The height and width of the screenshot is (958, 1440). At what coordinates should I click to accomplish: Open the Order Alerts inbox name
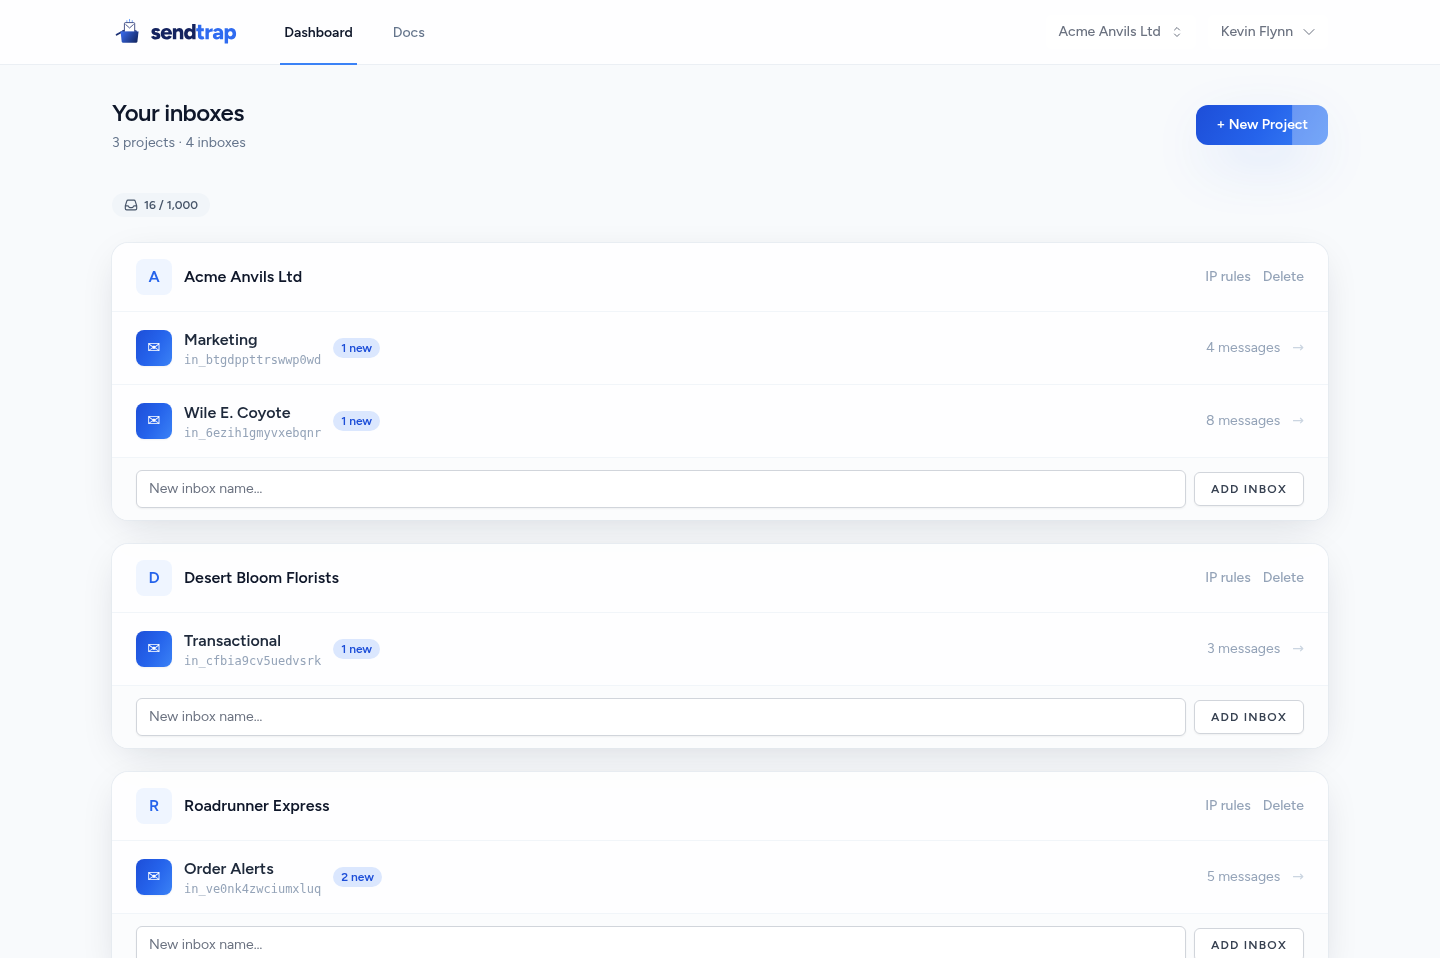(x=229, y=869)
